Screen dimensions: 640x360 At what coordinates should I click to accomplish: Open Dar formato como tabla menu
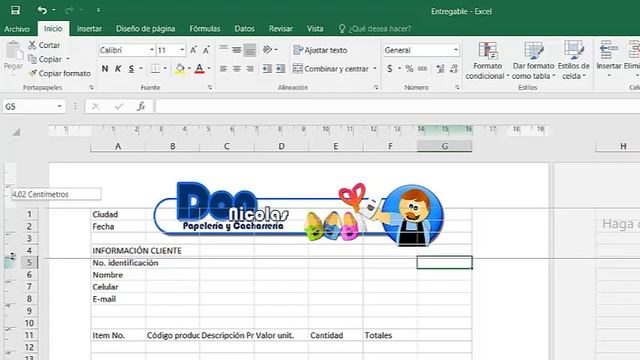tap(533, 60)
